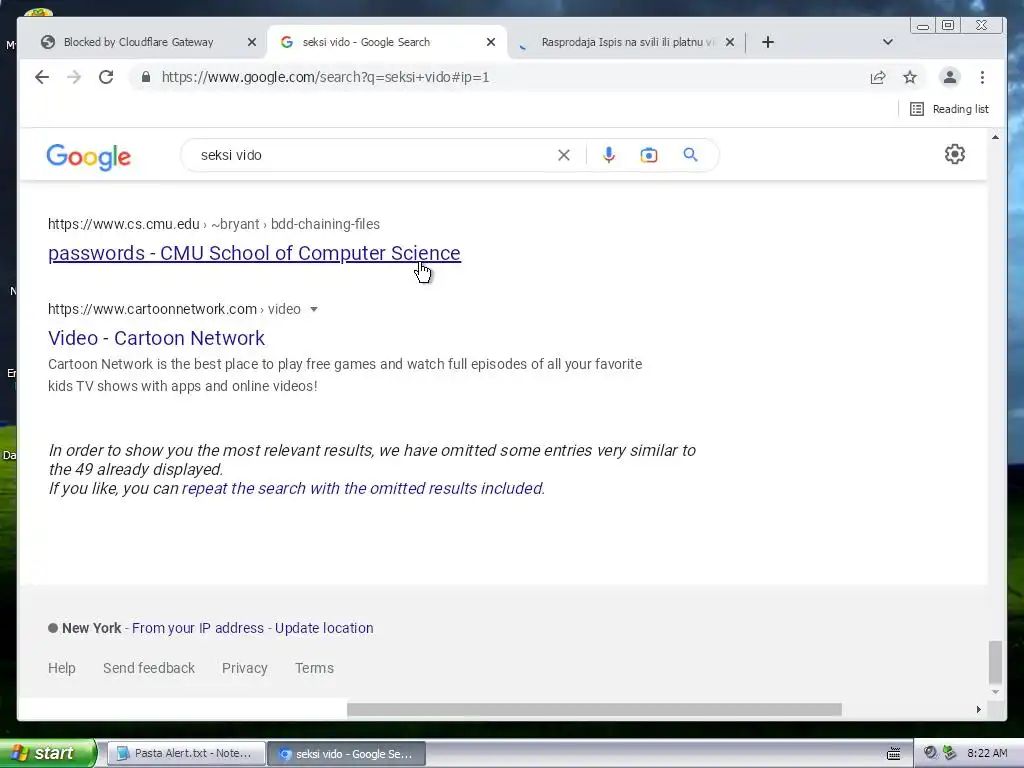Viewport: 1024px width, 768px height.
Task: Click the forward navigation arrow
Action: click(74, 77)
